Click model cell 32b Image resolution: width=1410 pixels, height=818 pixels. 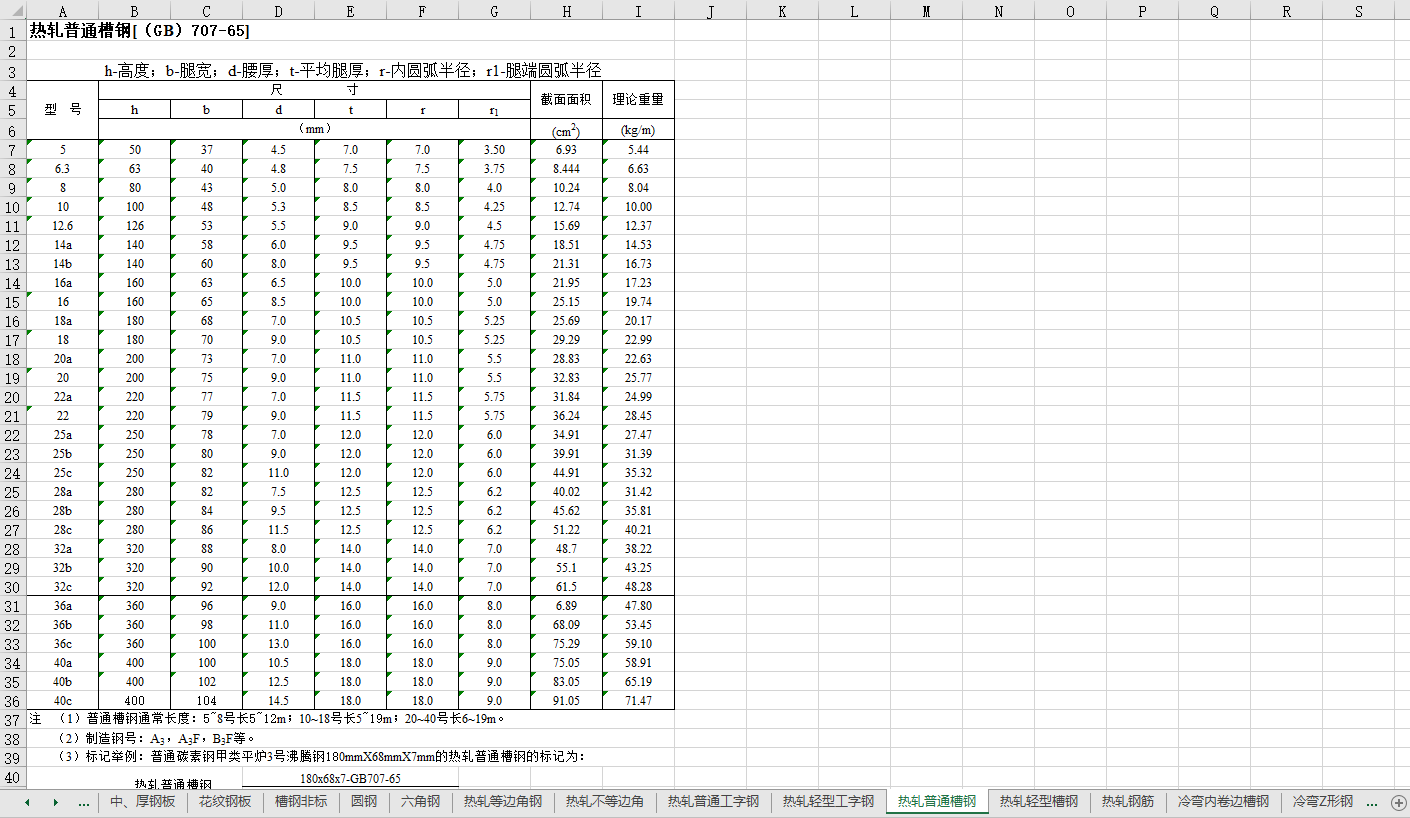(63, 568)
